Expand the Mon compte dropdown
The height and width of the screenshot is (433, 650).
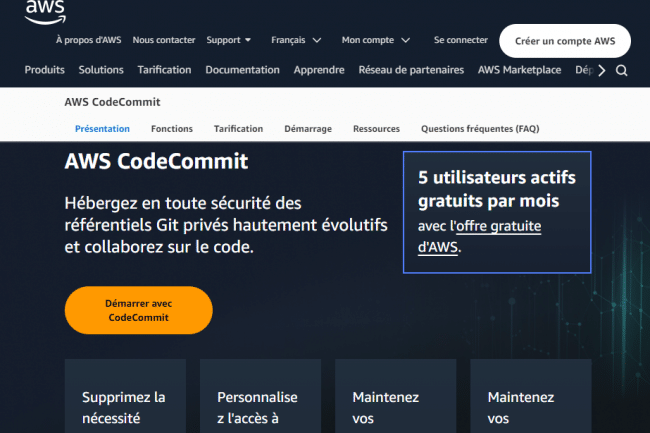[x=376, y=40]
